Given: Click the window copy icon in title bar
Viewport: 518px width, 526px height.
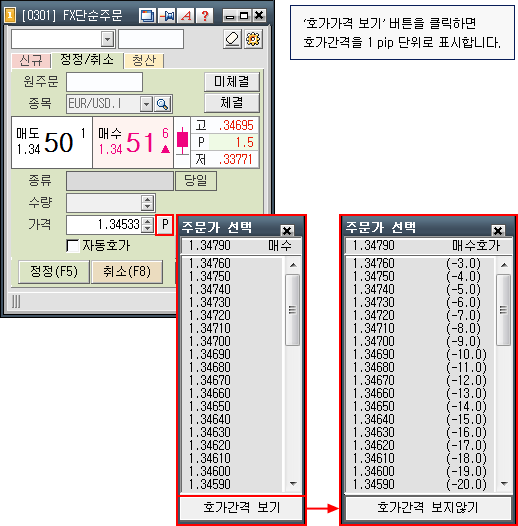Looking at the screenshot, I should (x=147, y=15).
